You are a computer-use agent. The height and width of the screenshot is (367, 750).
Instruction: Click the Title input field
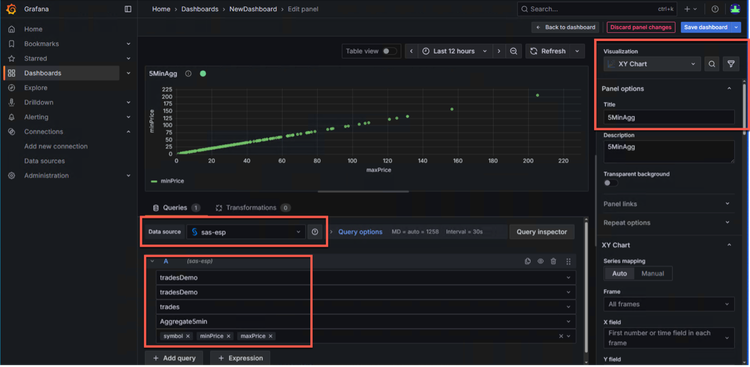[669, 117]
